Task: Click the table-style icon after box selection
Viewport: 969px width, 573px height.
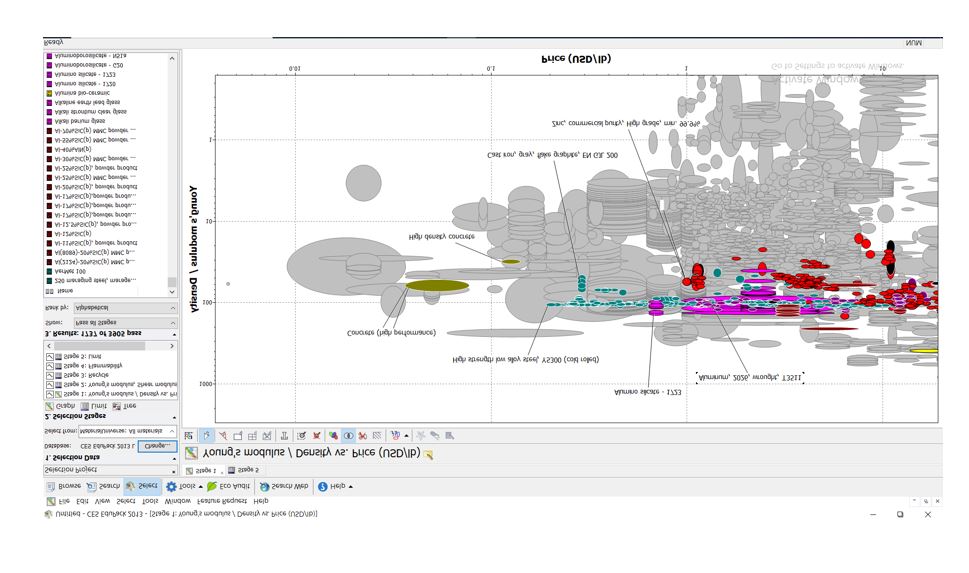Action: pyautogui.click(x=252, y=436)
